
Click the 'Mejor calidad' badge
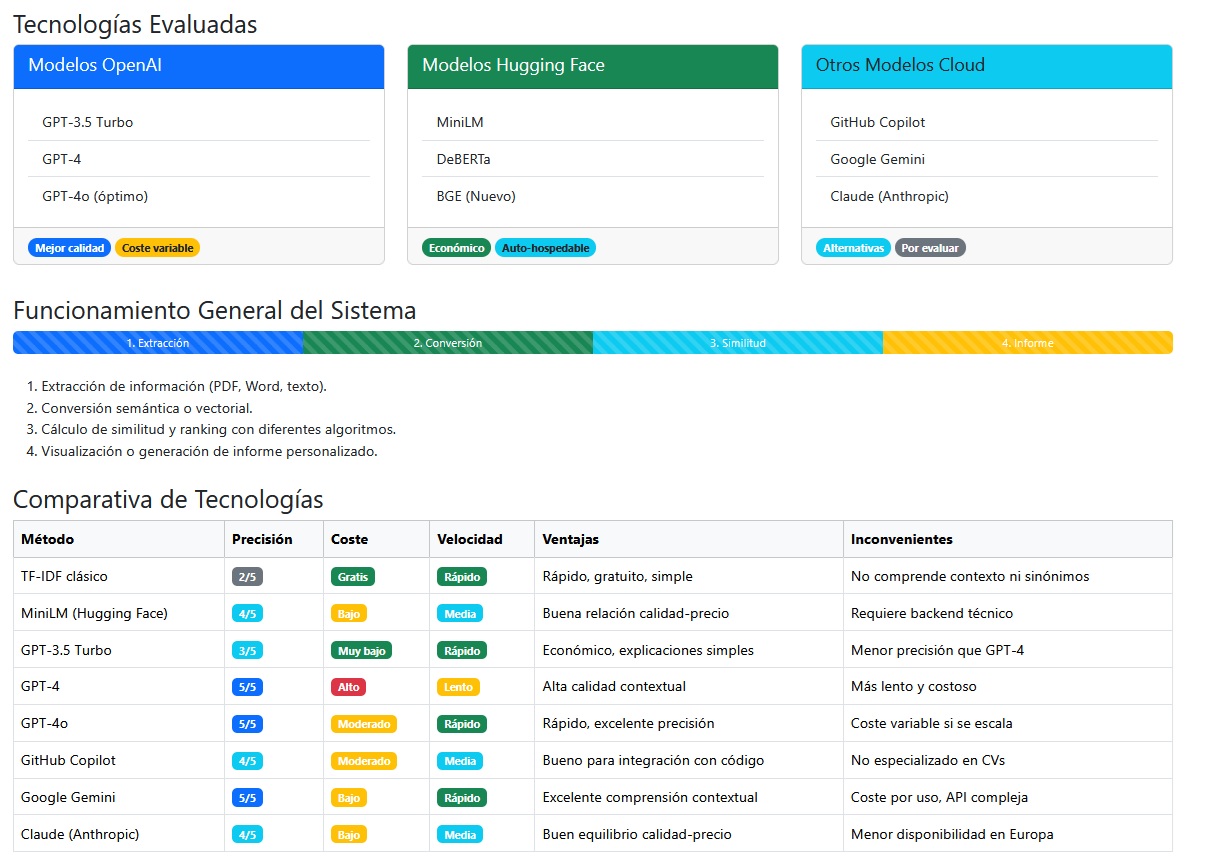pyautogui.click(x=69, y=248)
